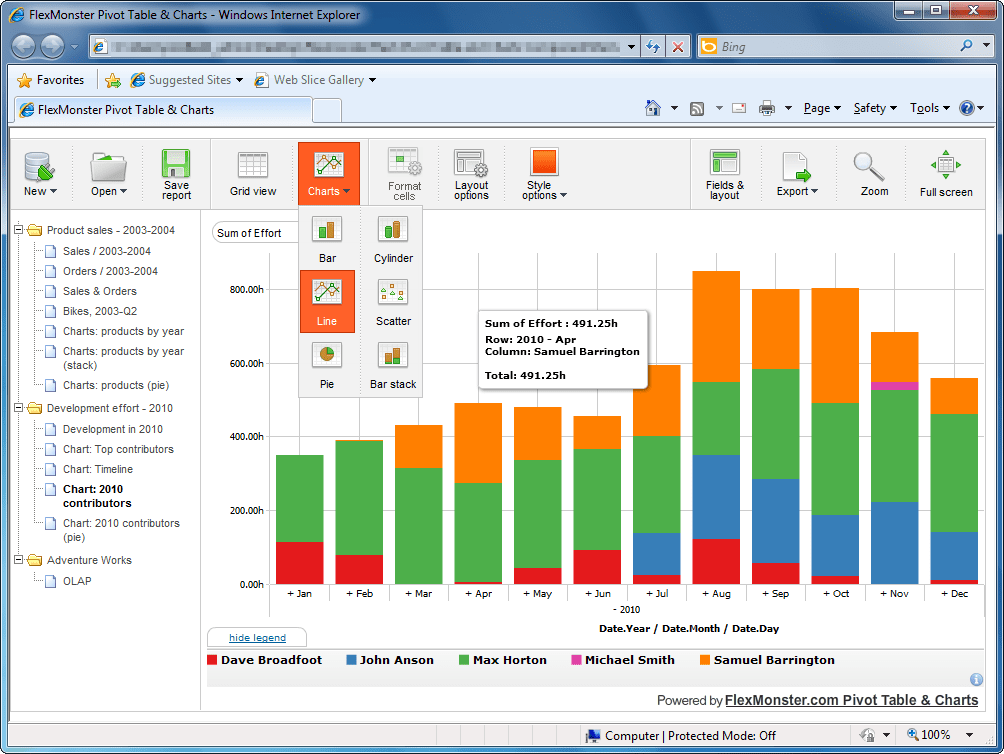Open a saved report

(x=107, y=173)
